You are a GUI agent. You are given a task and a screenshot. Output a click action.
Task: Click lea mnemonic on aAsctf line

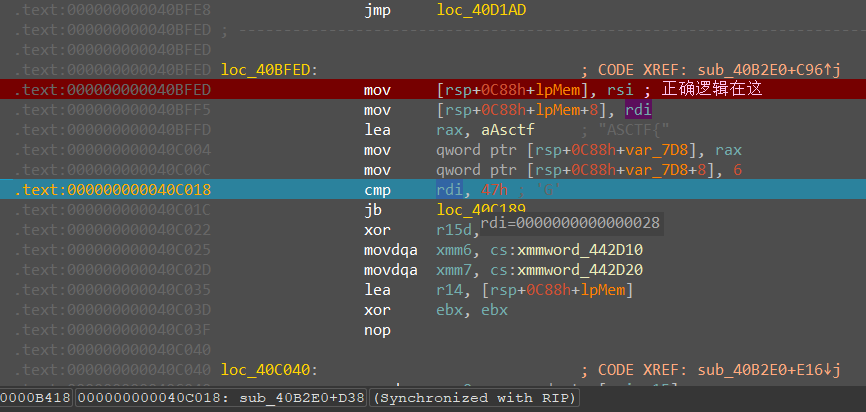(x=377, y=130)
